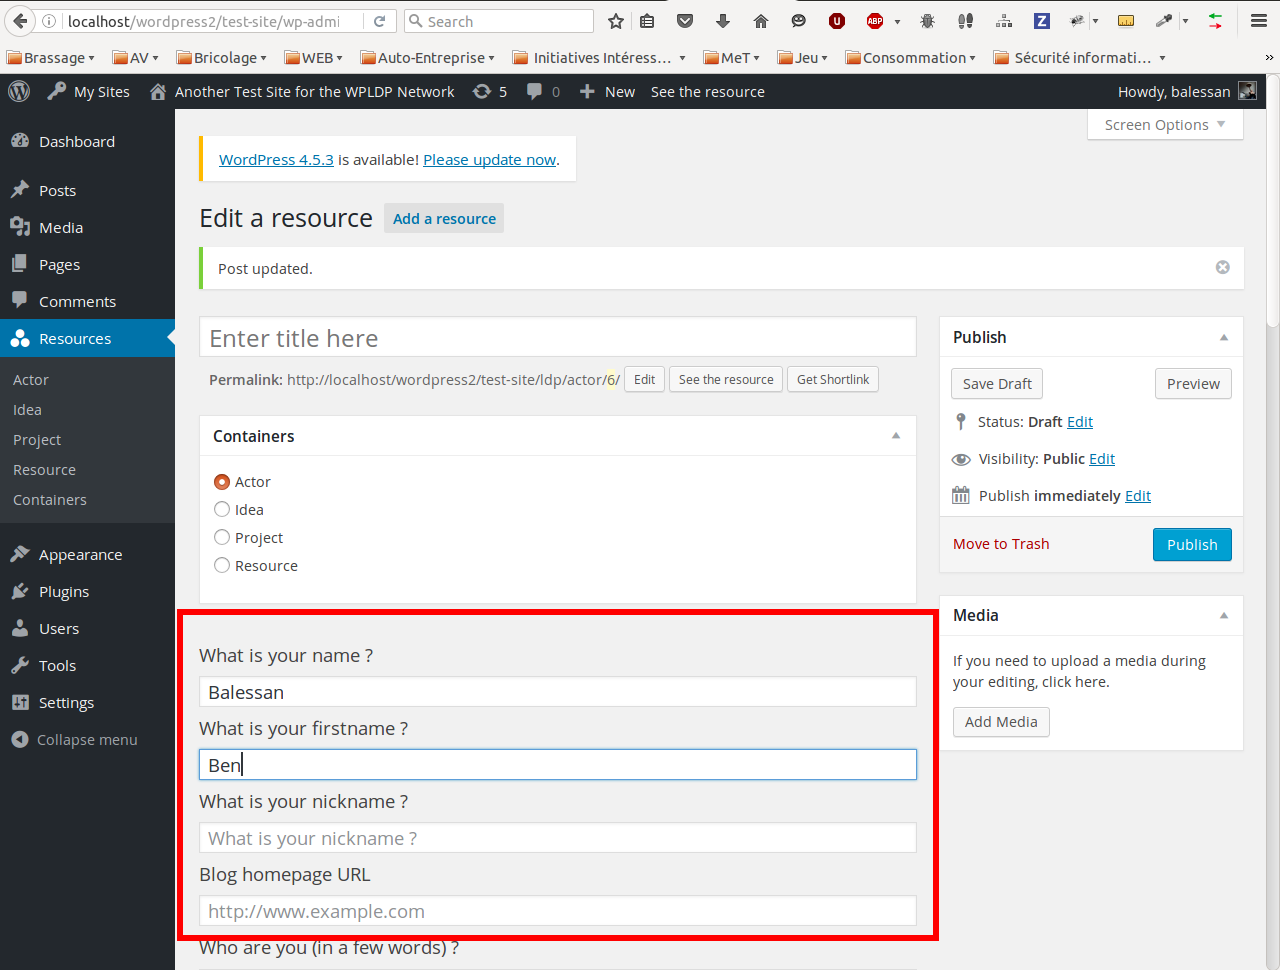Edit the post Status Draft link
1280x970 pixels.
1080,421
